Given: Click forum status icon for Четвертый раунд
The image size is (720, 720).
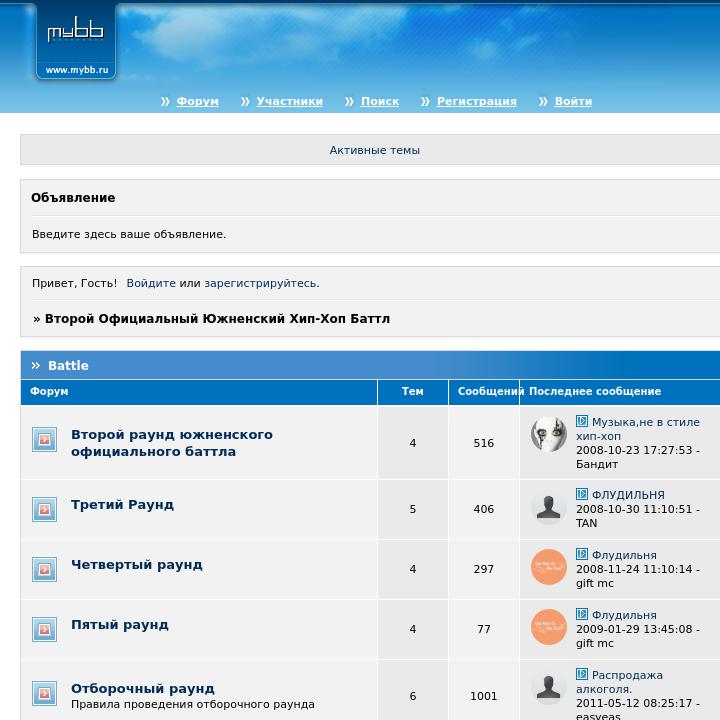Looking at the screenshot, I should click(45, 569).
